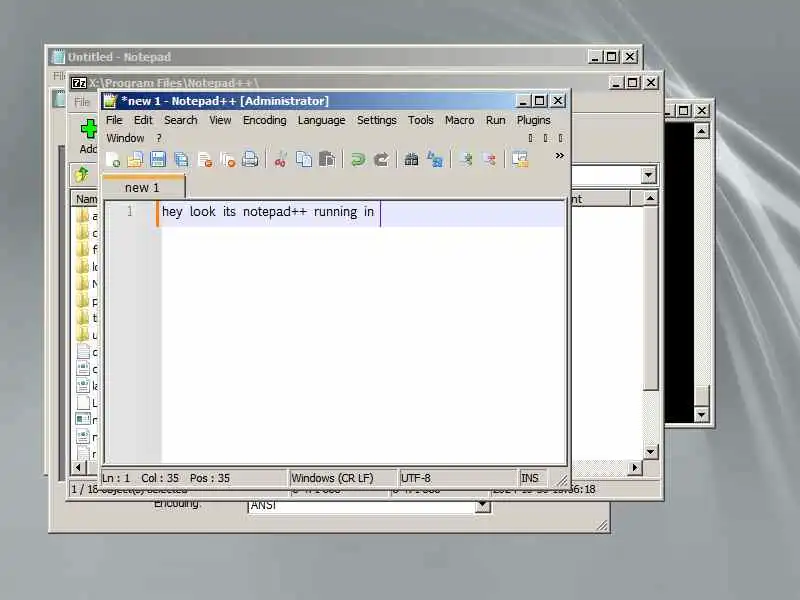Click the Name column header in 7-Zip

pos(86,199)
